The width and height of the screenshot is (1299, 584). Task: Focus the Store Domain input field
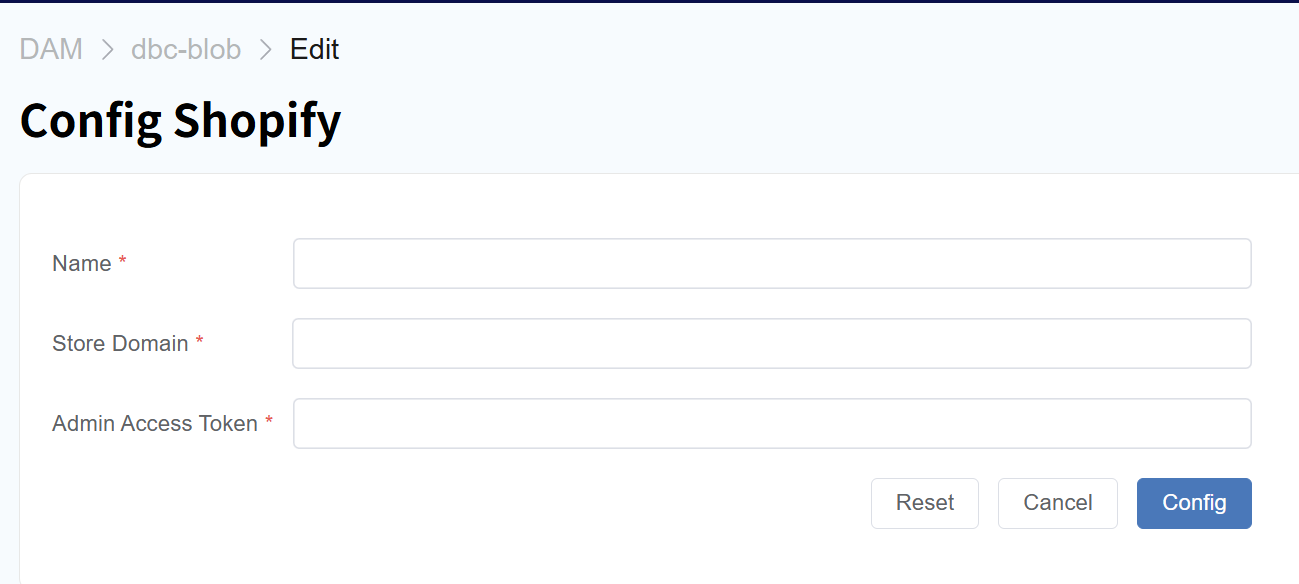pyautogui.click(x=771, y=343)
